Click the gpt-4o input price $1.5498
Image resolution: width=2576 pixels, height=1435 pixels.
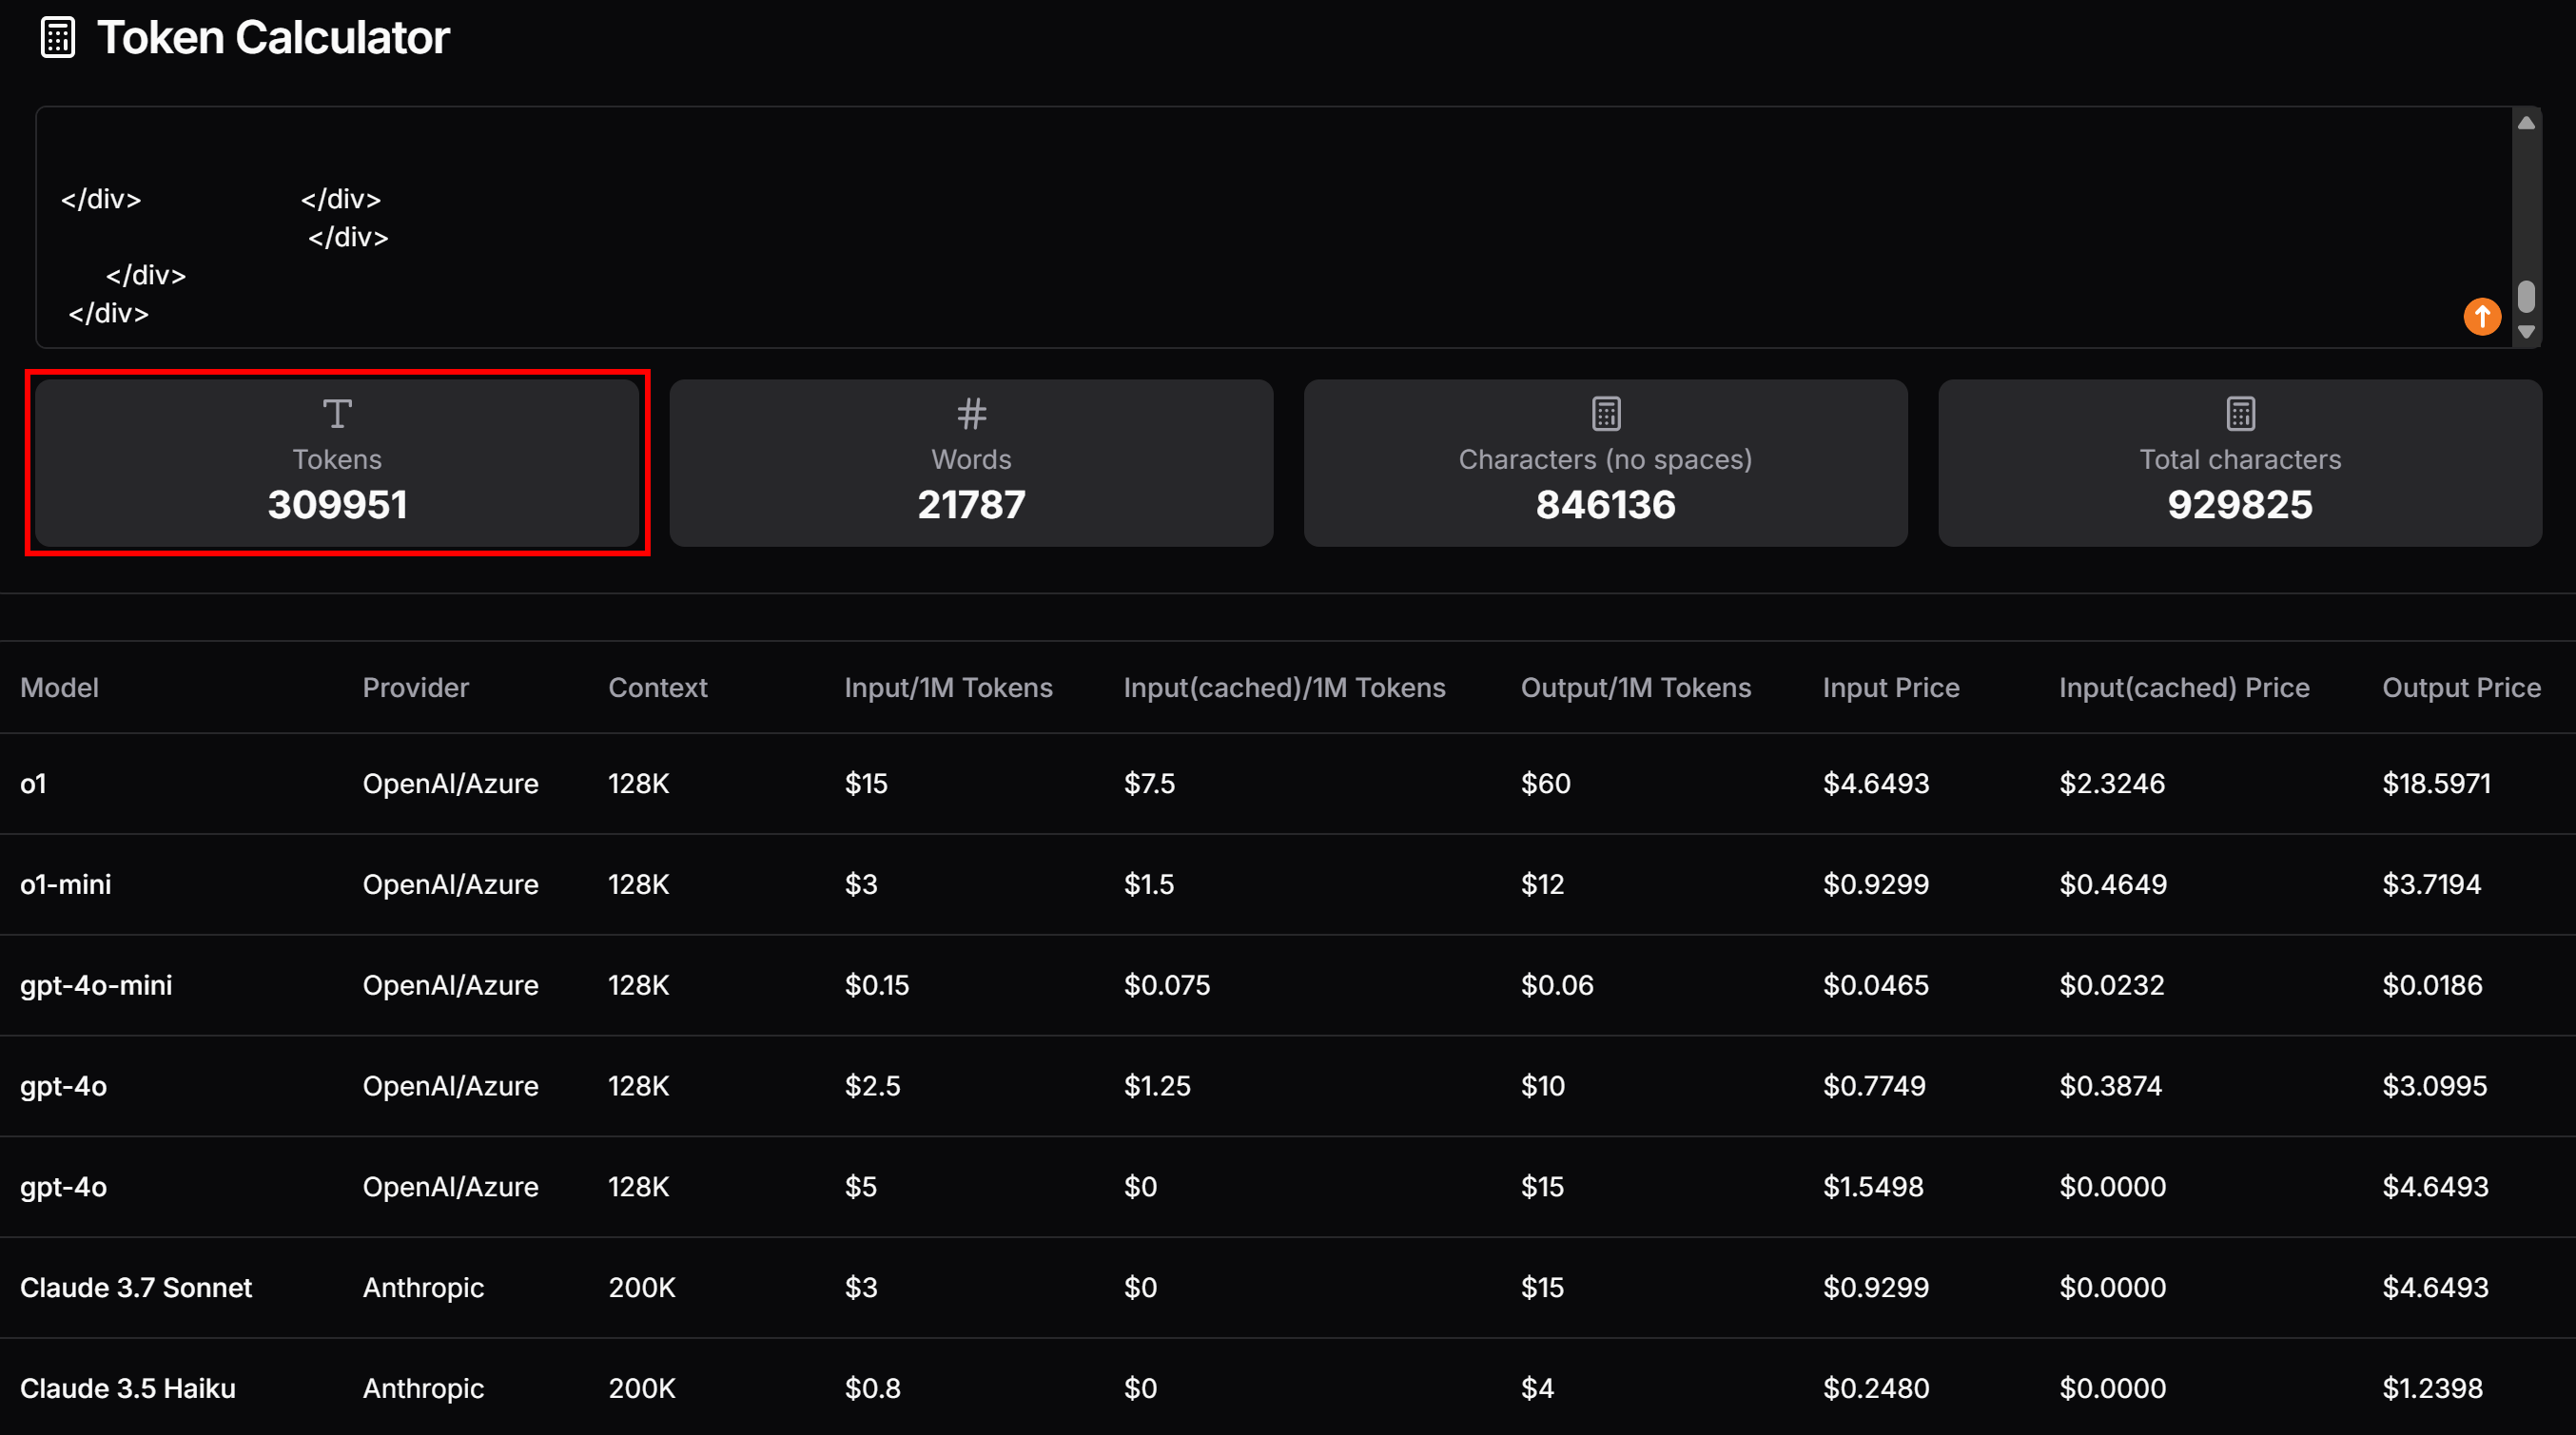coord(1873,1187)
